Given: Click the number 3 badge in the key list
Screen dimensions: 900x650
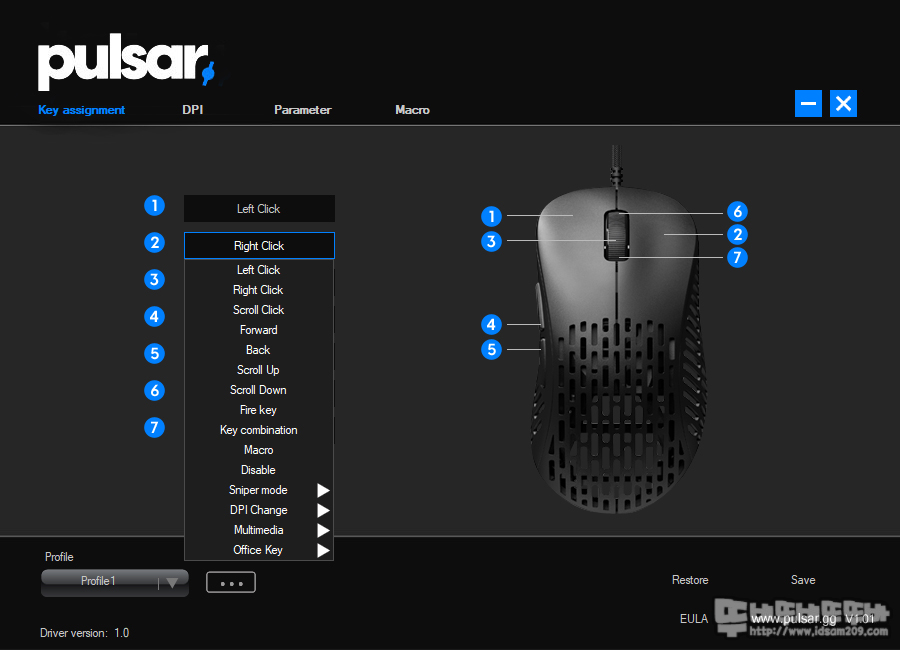Looking at the screenshot, I should point(154,280).
